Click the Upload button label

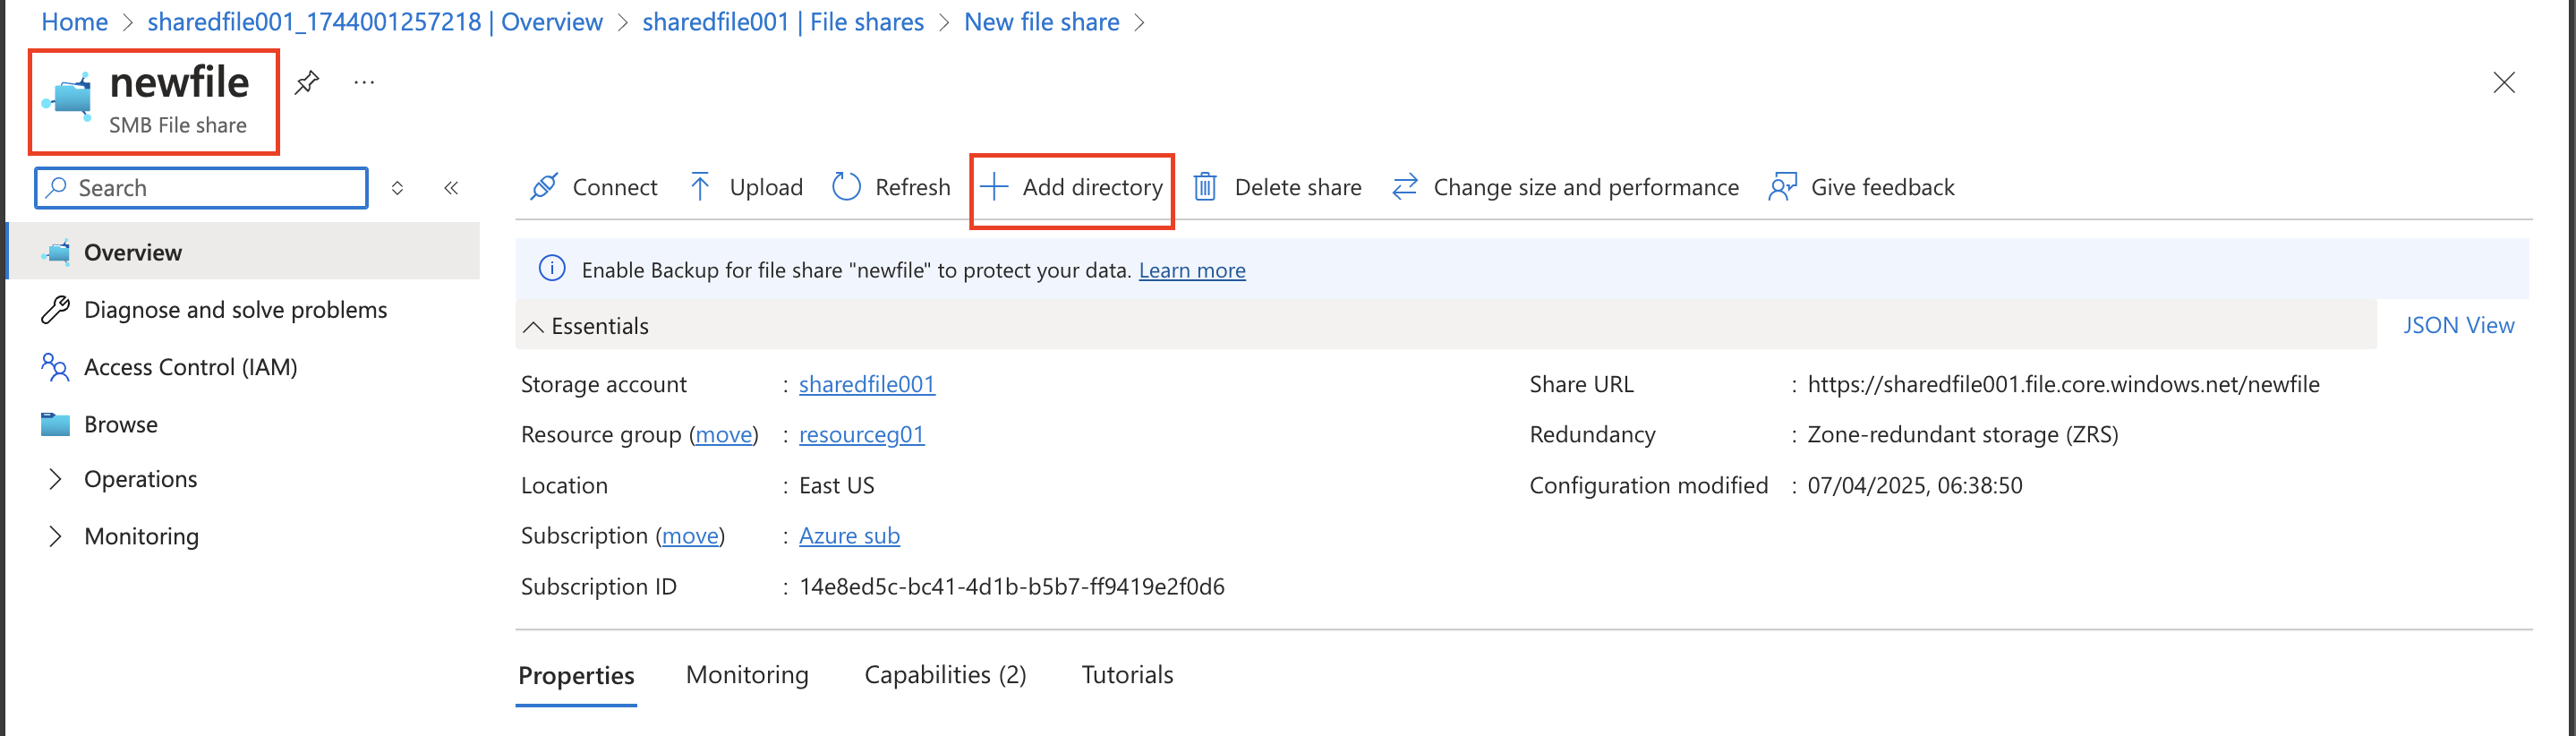point(766,187)
